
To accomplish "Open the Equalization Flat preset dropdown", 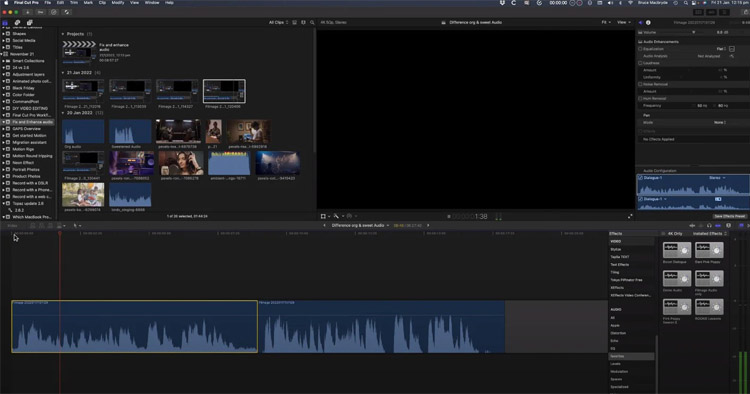I will (x=721, y=49).
